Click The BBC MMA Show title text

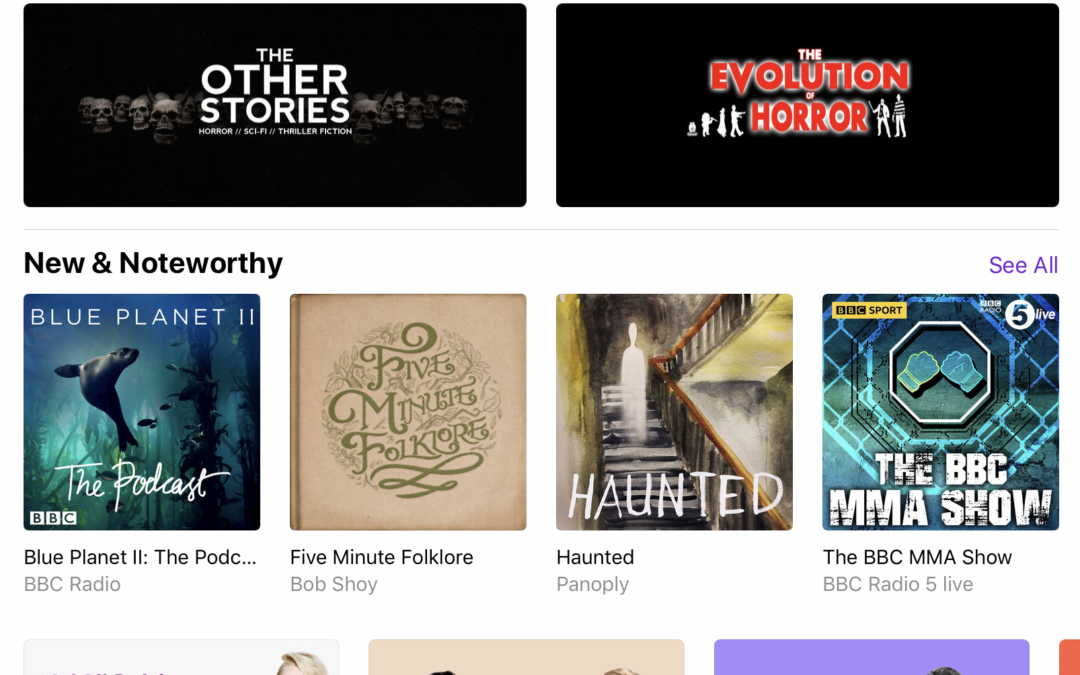(x=917, y=557)
